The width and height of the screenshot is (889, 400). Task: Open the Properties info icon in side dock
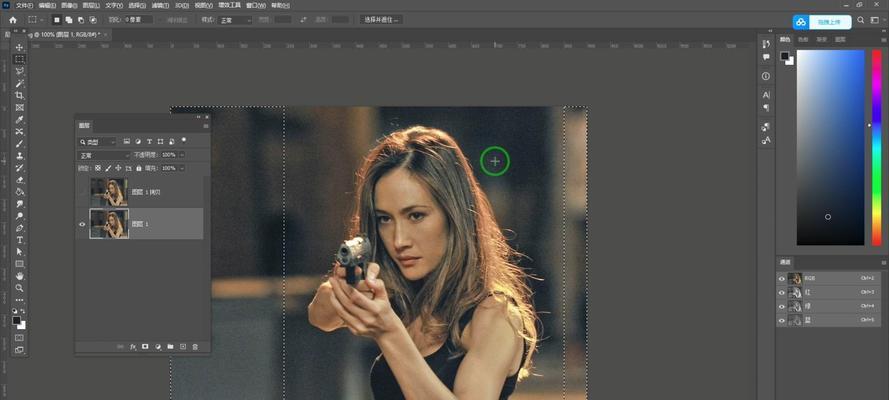tap(766, 76)
